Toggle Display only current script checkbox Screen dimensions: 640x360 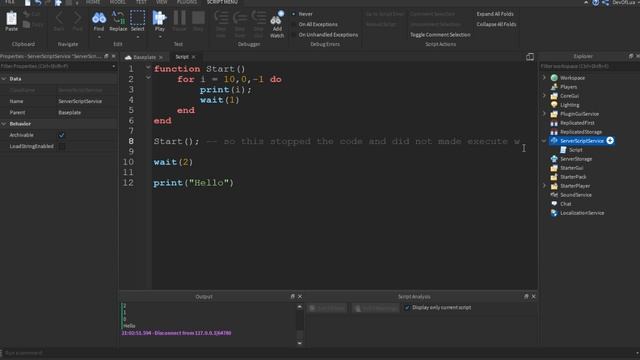pyautogui.click(x=407, y=307)
